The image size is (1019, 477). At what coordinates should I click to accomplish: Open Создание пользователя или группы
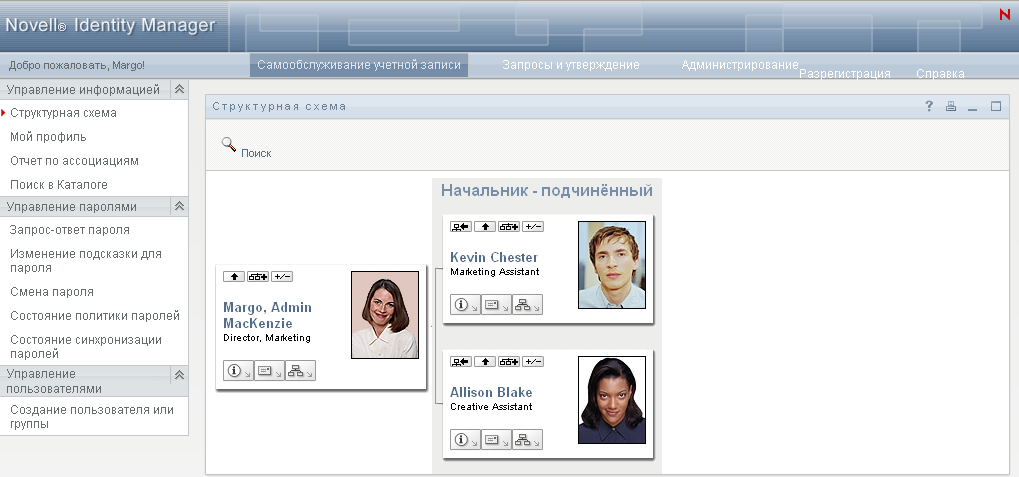(92, 417)
